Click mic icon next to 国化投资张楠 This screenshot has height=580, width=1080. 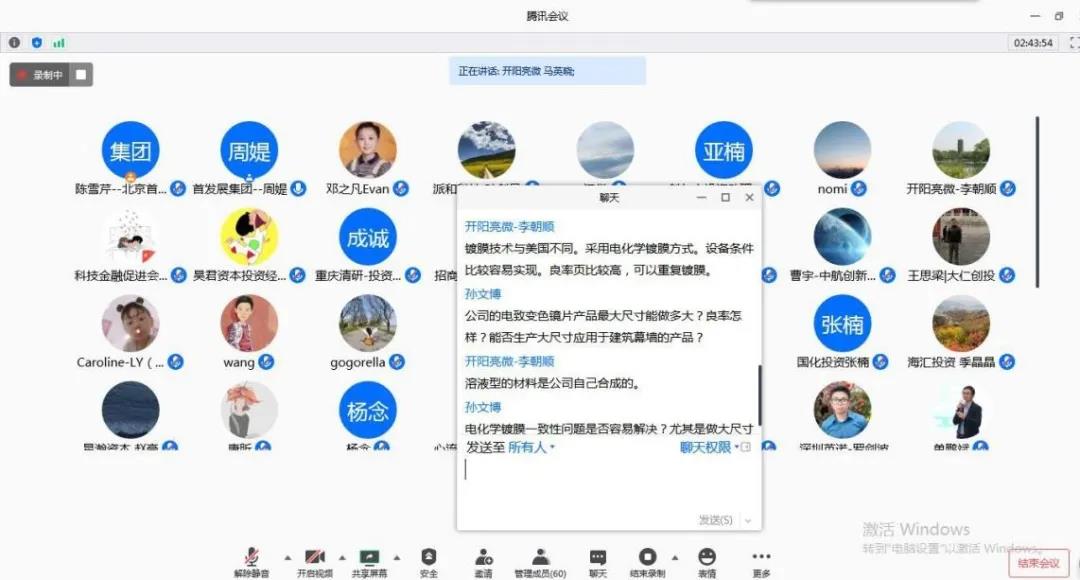tap(880, 362)
